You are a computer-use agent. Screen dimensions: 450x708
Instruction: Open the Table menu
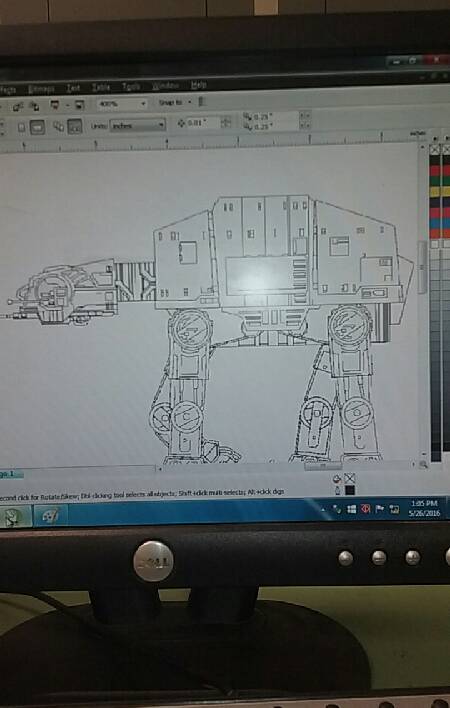[101, 87]
